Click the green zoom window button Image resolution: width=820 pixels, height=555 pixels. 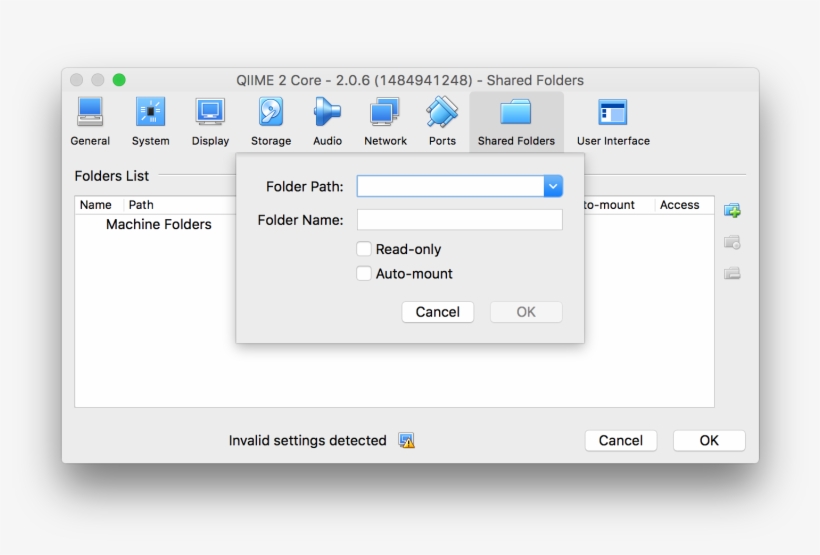[x=119, y=80]
